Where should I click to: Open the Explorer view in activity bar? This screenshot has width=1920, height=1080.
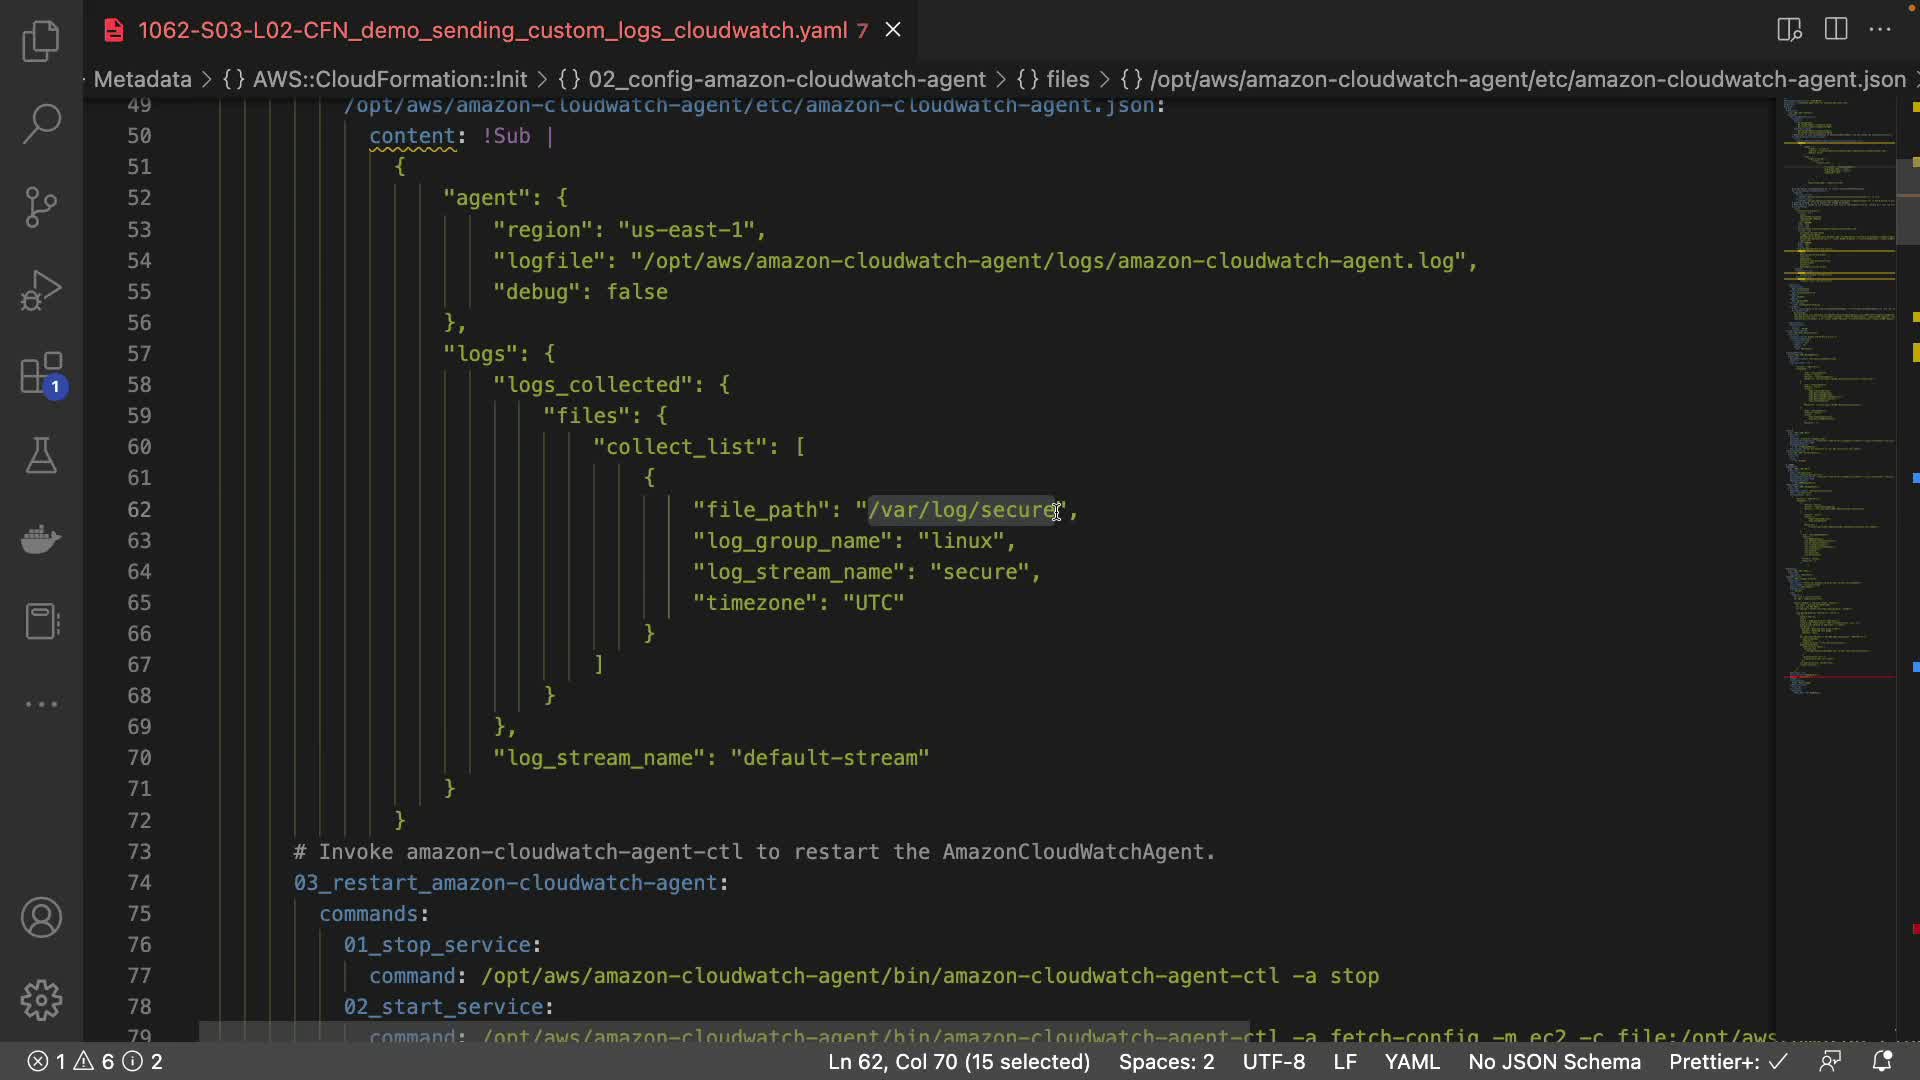(x=41, y=41)
